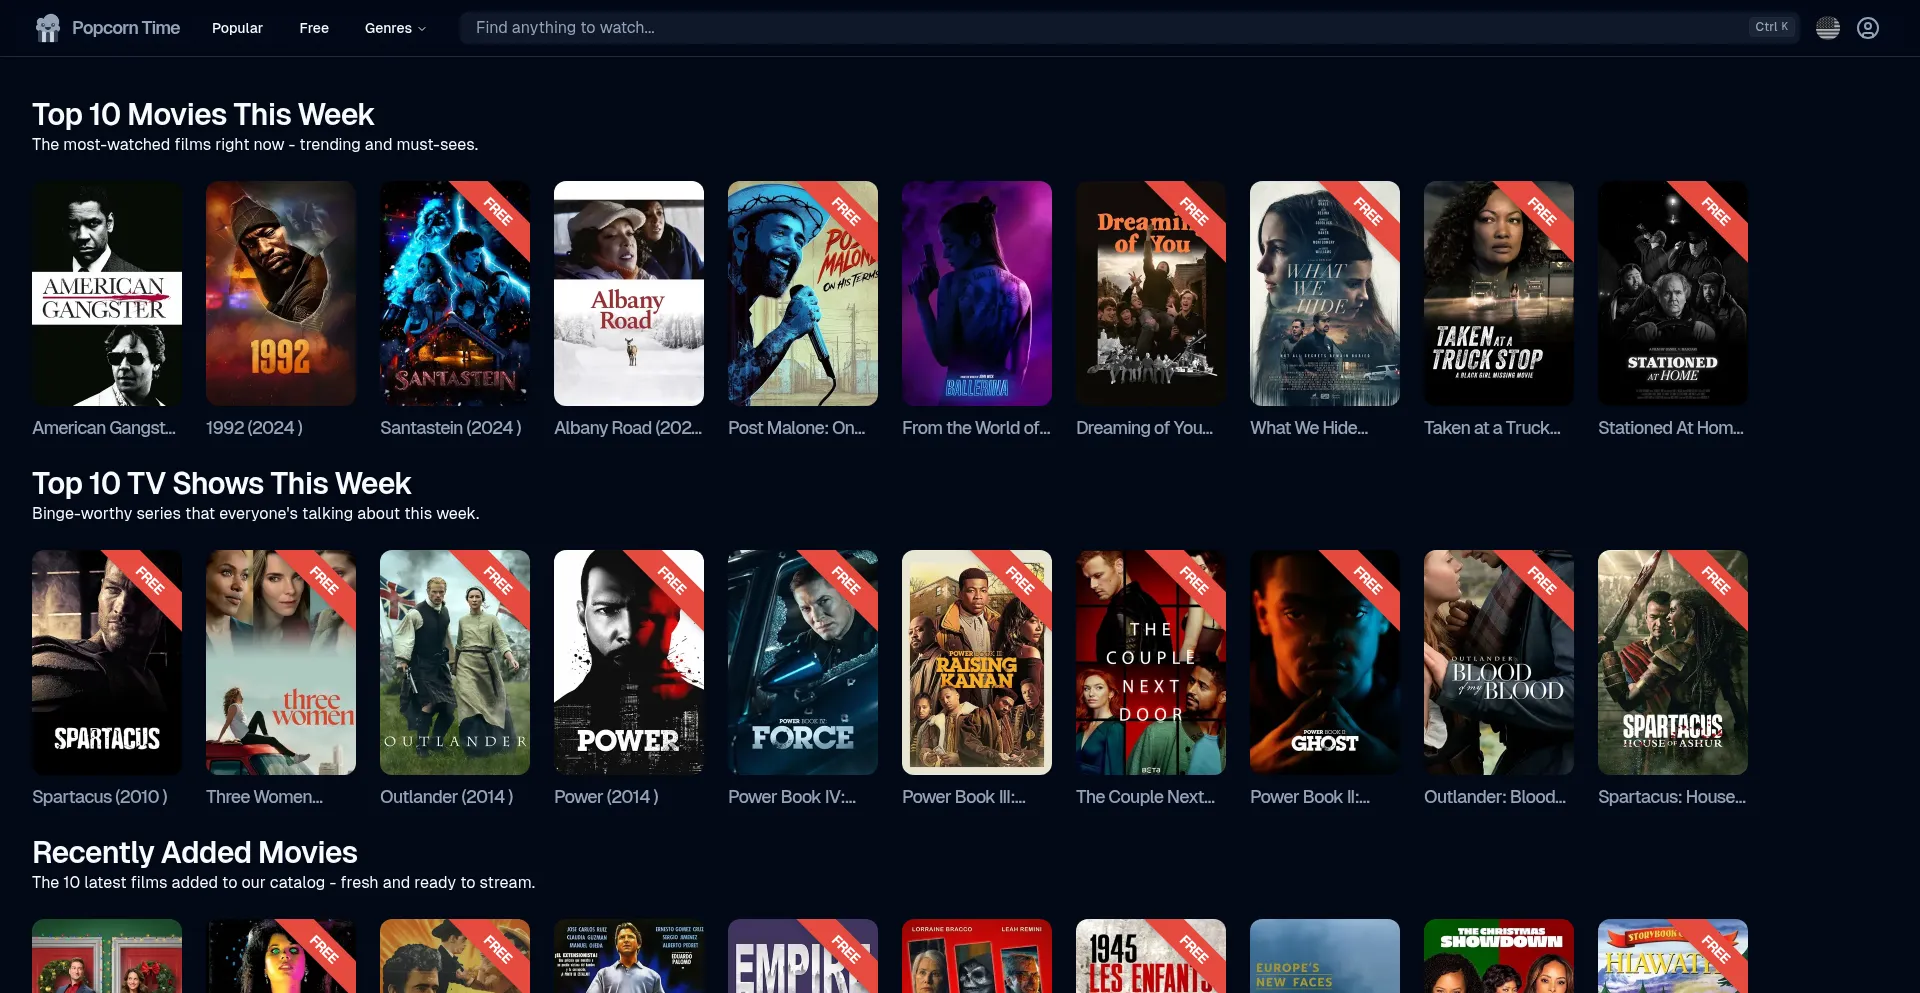This screenshot has width=1920, height=993.
Task: Open the 'Power (2014)' title link
Action: 605,796
